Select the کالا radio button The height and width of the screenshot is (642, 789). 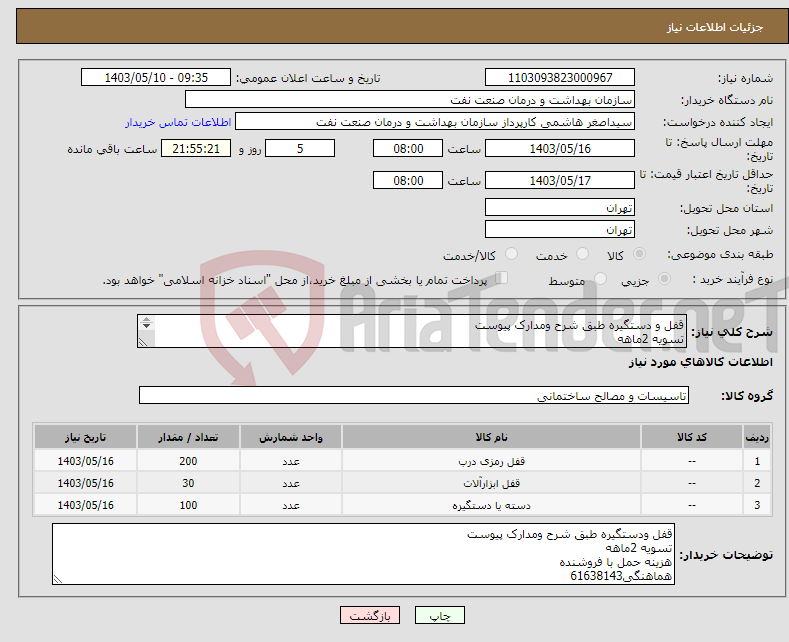pyautogui.click(x=639, y=254)
